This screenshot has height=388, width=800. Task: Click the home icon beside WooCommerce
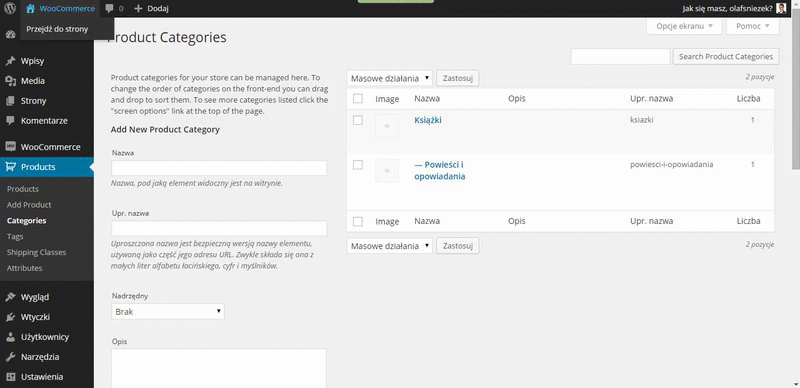tap(31, 8)
